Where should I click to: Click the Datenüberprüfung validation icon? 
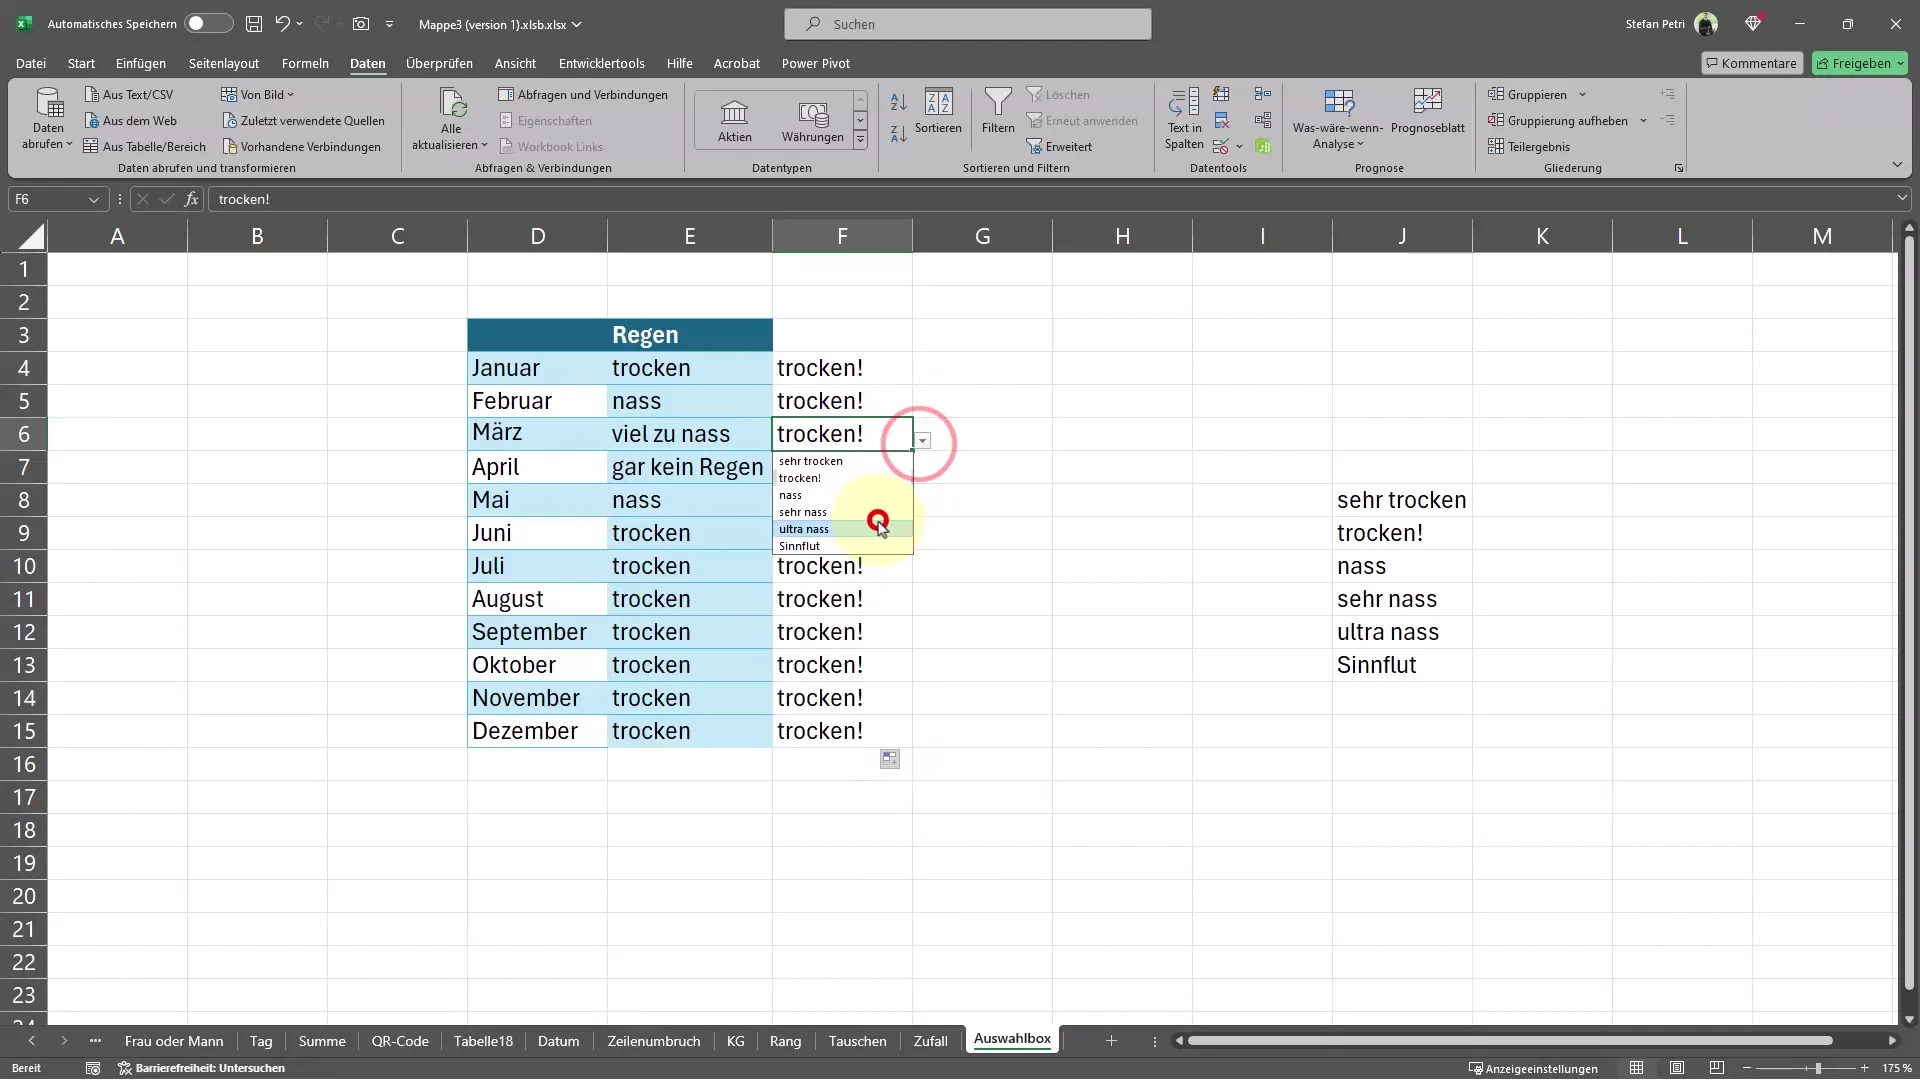(1221, 147)
